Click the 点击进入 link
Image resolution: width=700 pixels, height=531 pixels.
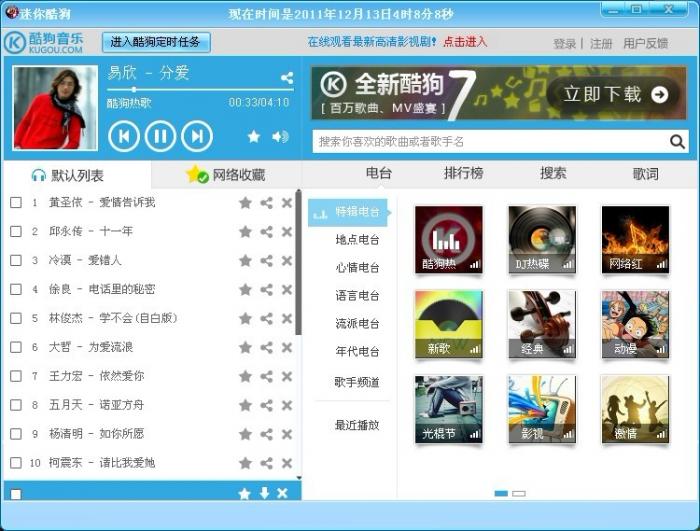(465, 42)
